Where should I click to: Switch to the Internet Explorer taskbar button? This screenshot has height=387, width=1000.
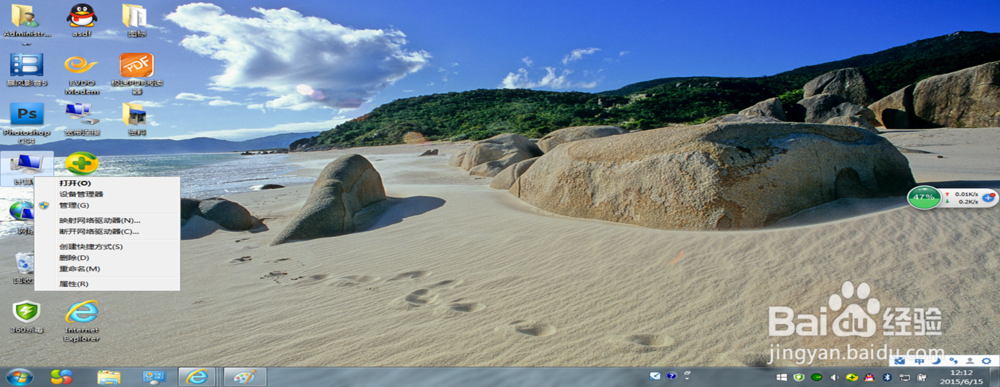(196, 377)
